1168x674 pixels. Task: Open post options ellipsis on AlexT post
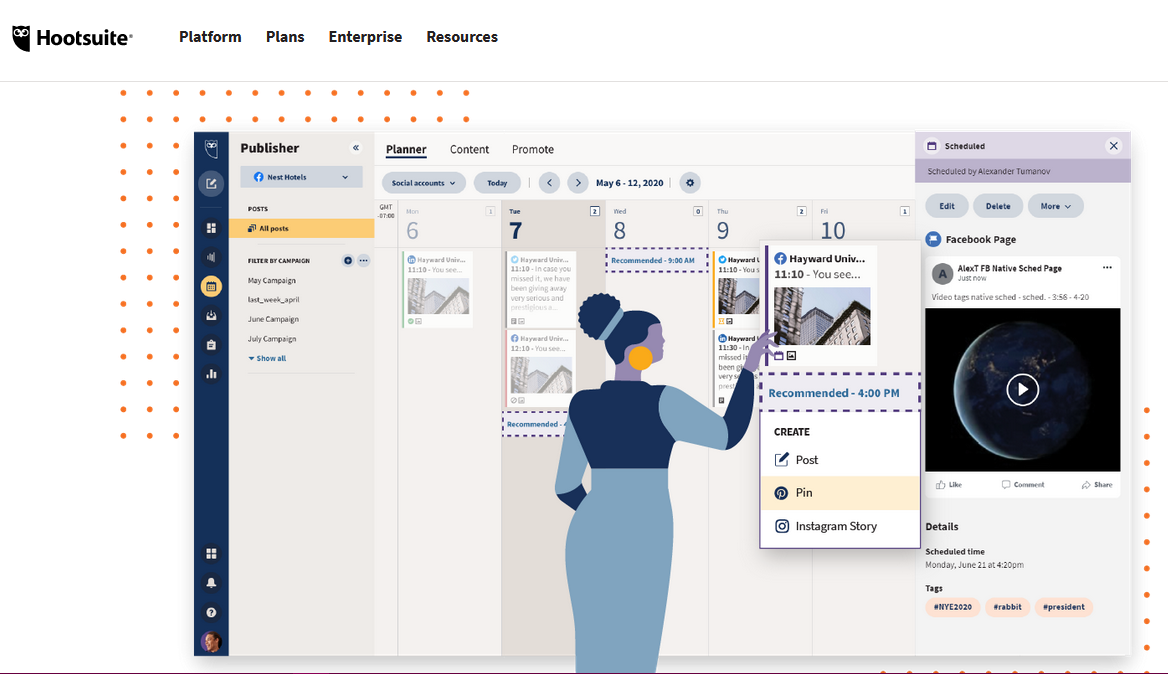tap(1107, 267)
